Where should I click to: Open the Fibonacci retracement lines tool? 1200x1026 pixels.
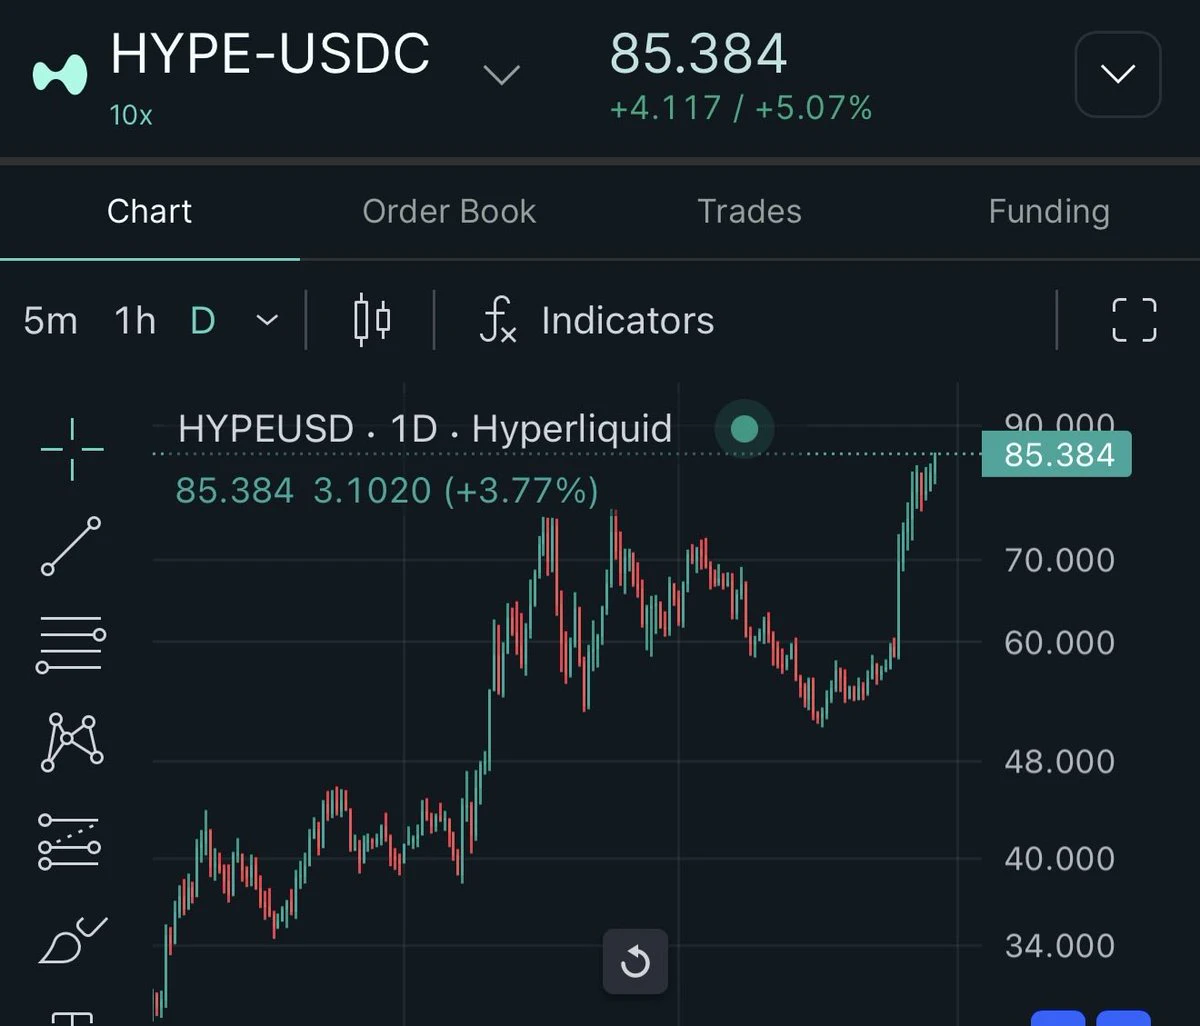(x=71, y=645)
